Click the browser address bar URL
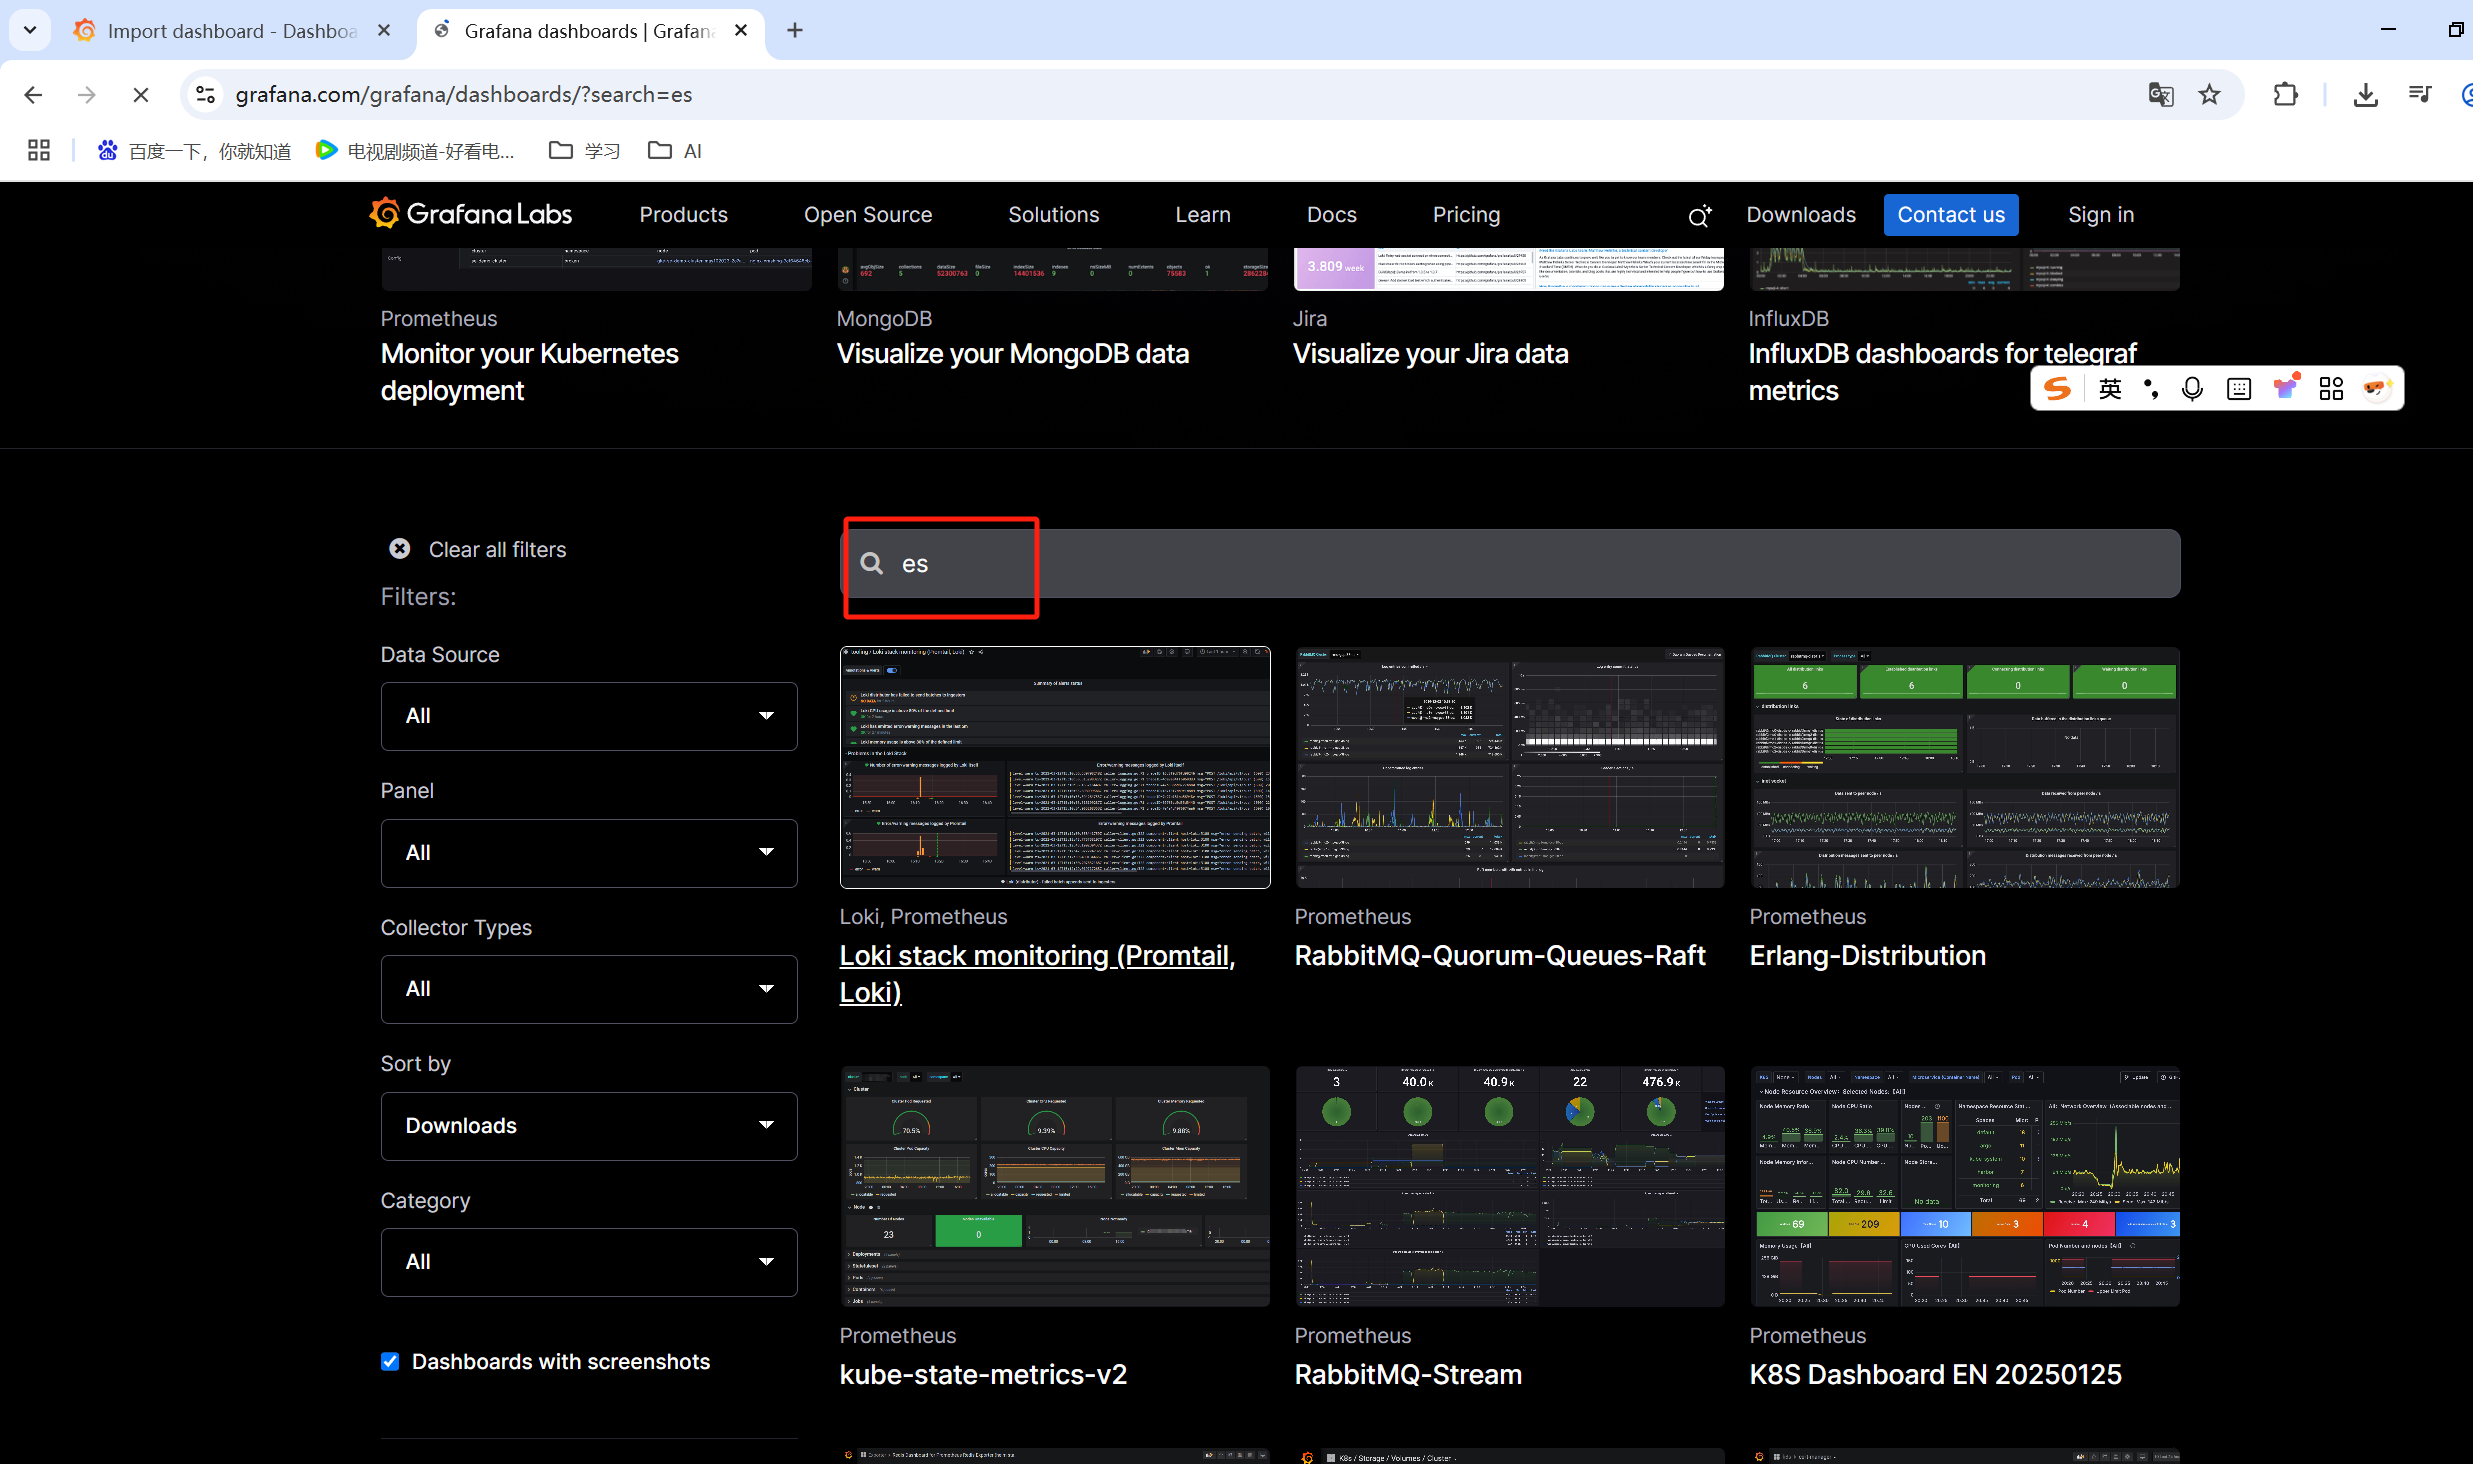 (x=464, y=94)
